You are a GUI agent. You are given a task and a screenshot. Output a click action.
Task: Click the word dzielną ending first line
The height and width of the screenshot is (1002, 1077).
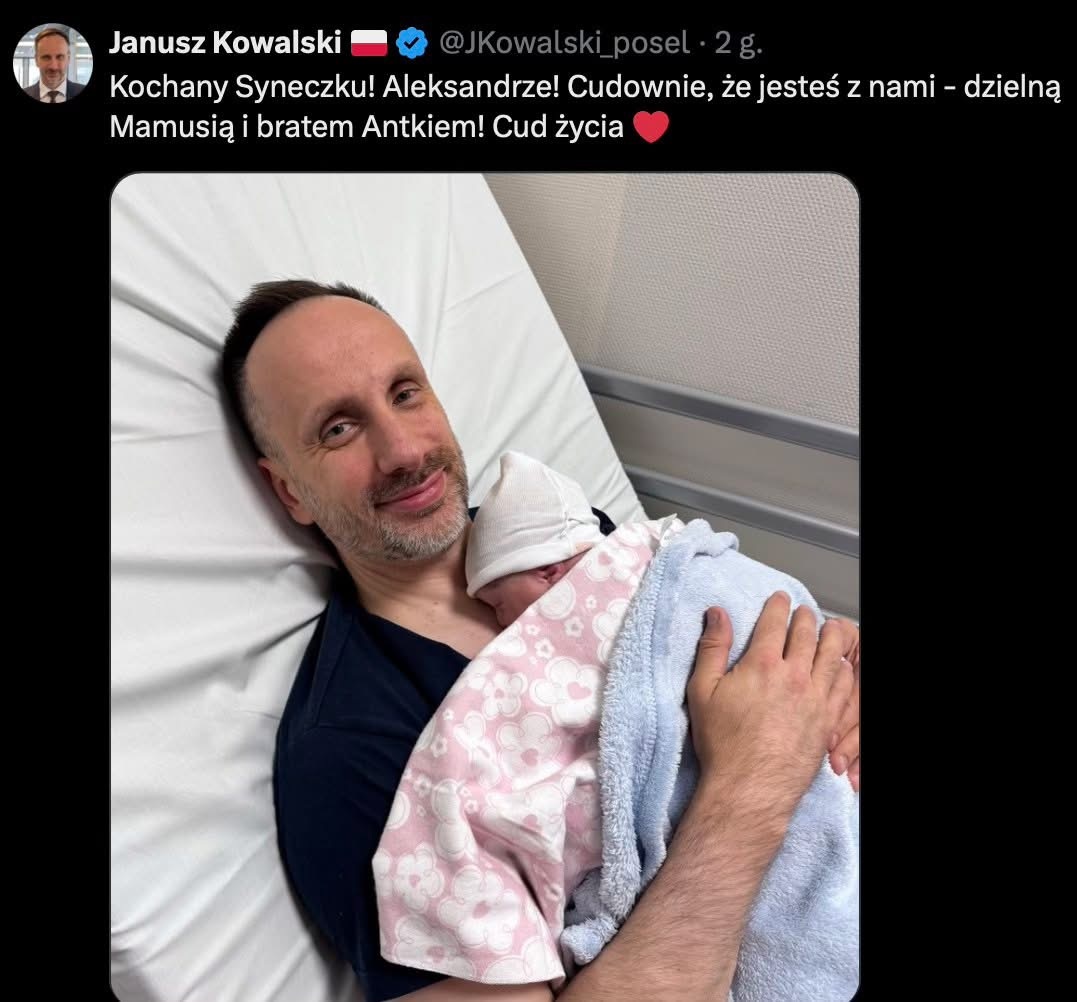click(x=1012, y=88)
